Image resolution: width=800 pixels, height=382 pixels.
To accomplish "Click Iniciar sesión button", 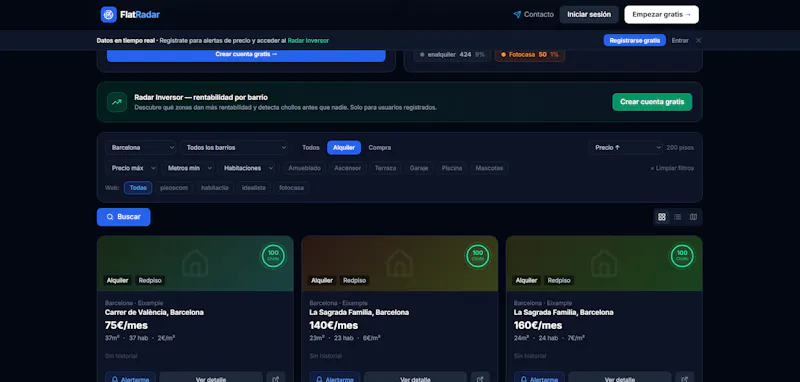I will (x=589, y=14).
